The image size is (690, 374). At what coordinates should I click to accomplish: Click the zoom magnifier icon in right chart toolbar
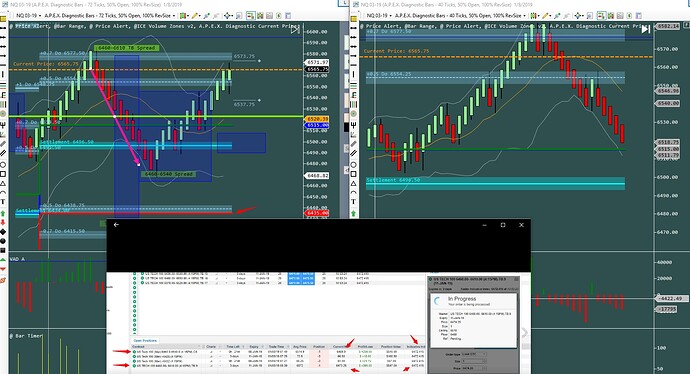(590, 15)
